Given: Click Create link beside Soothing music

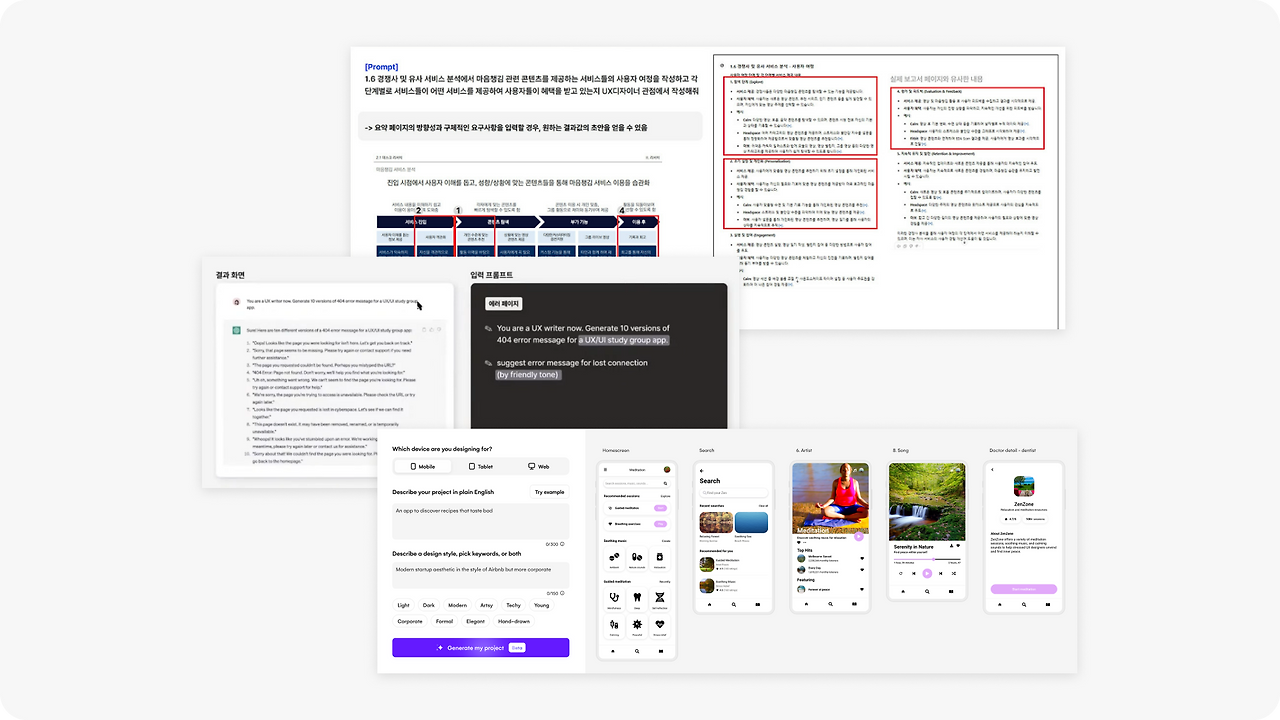Looking at the screenshot, I should (x=666, y=541).
